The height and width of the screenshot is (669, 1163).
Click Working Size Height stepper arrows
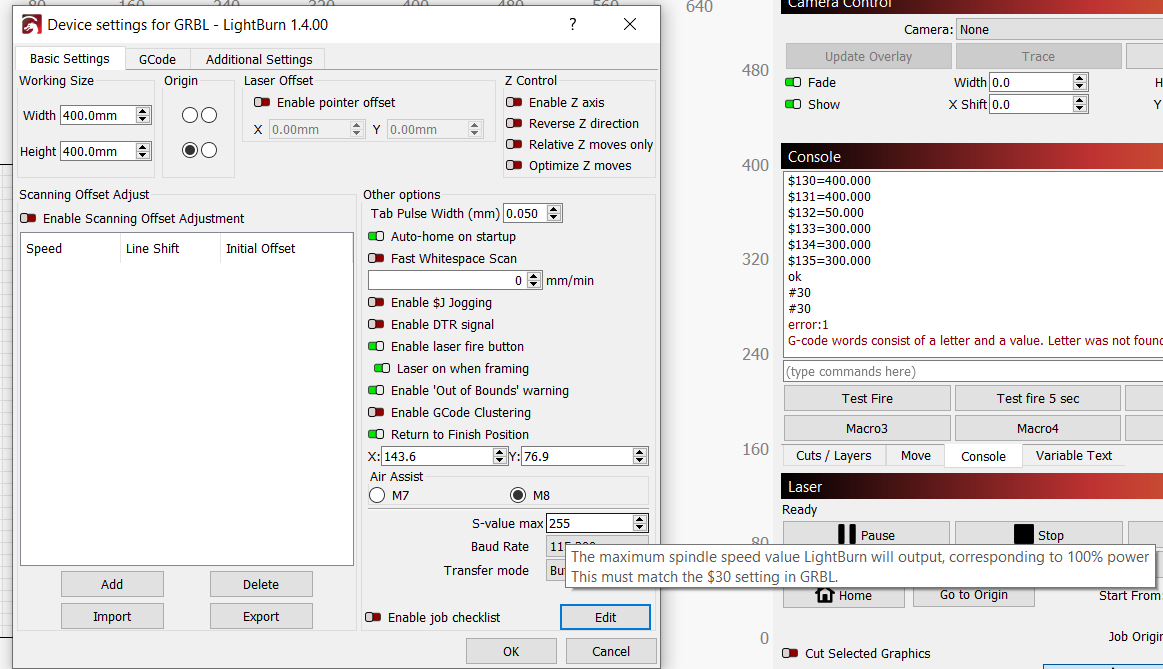point(143,151)
